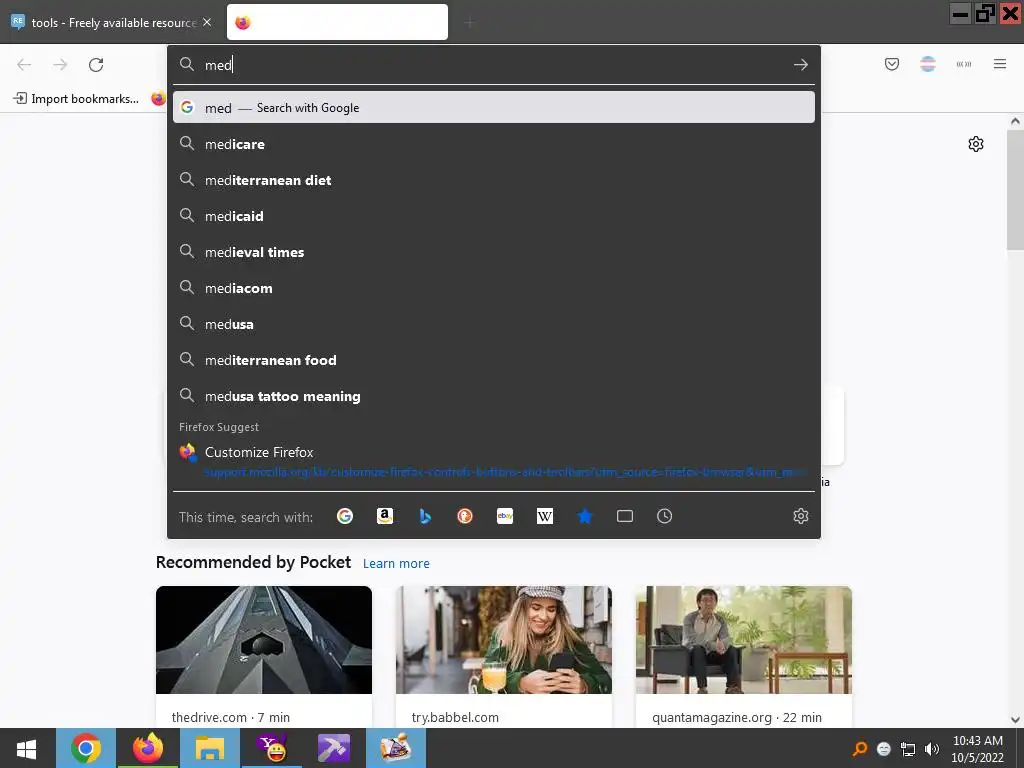The height and width of the screenshot is (768, 1024).
Task: Search bookmarks via the blue star icon
Action: coord(584,517)
